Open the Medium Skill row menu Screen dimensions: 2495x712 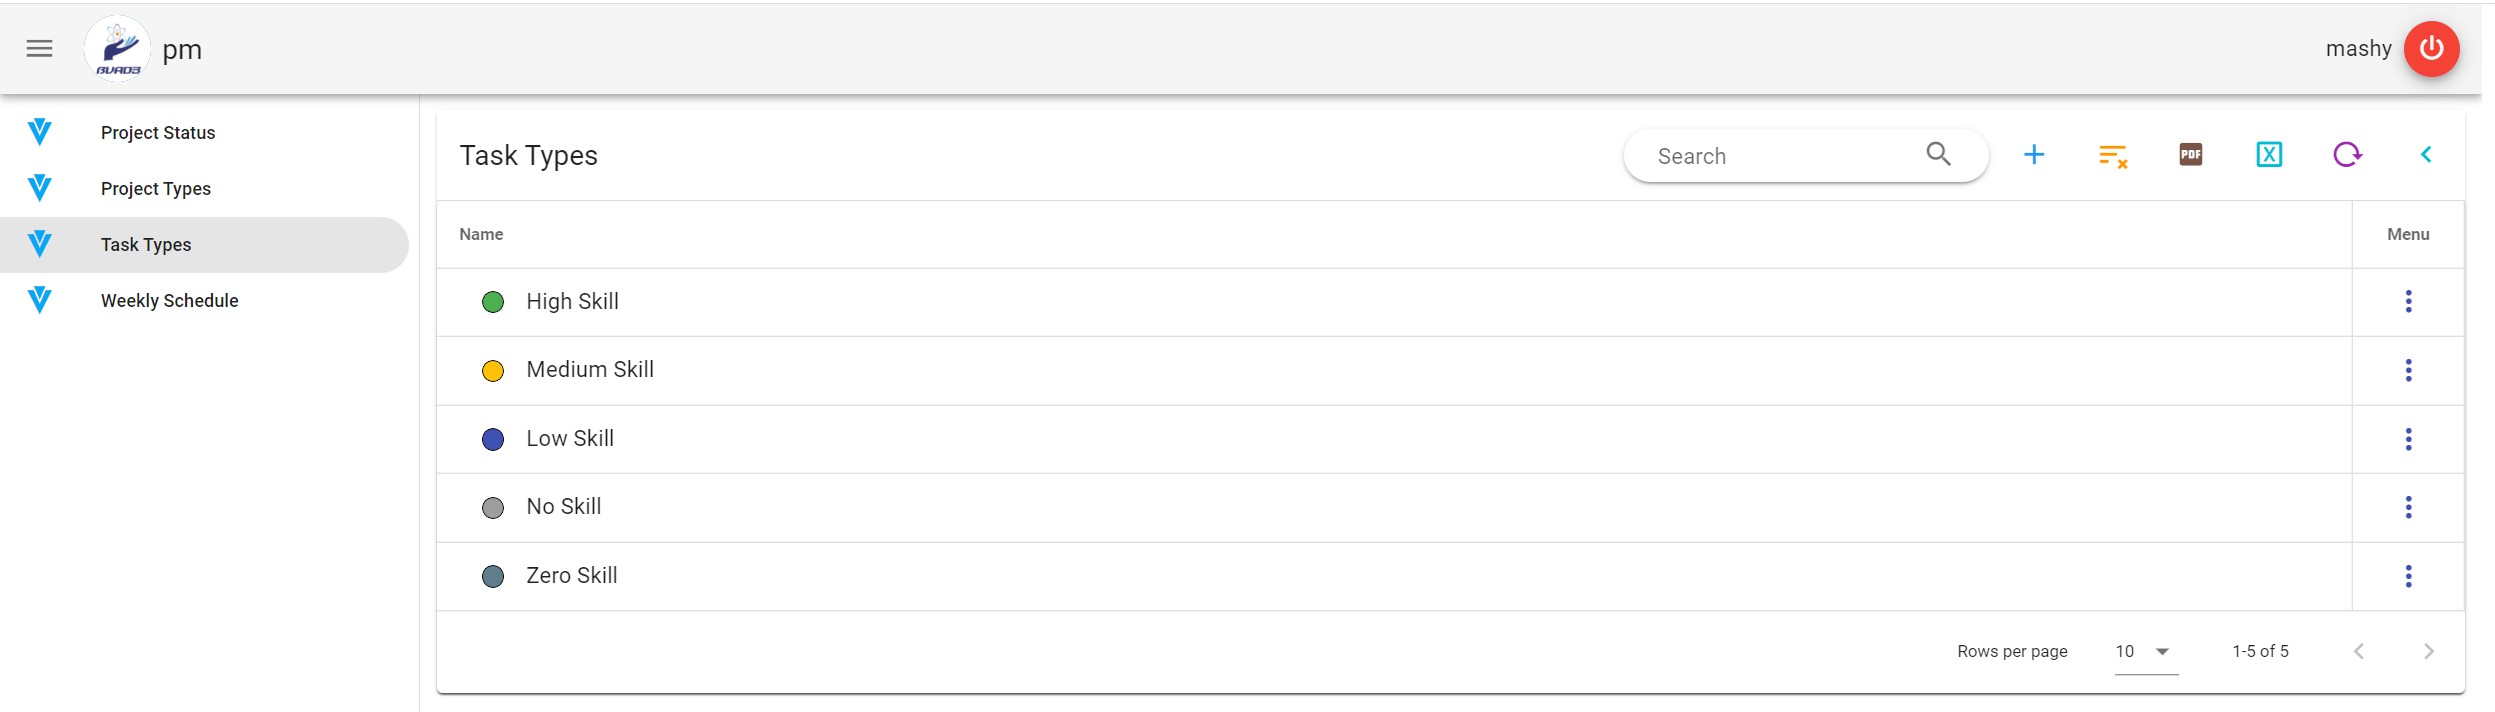click(2408, 370)
